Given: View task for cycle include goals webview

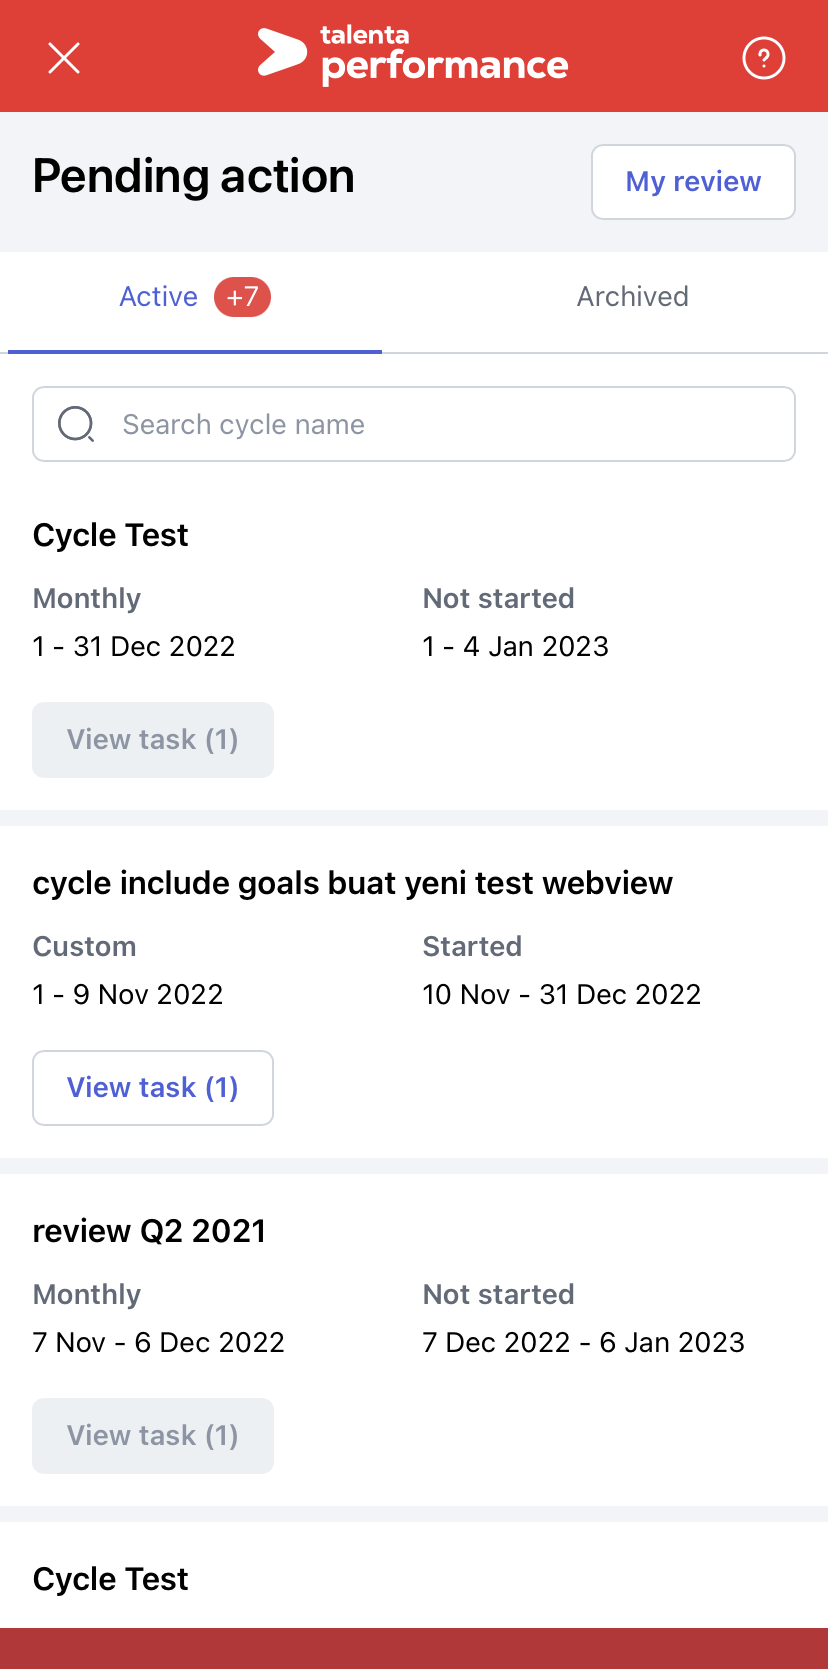Looking at the screenshot, I should coord(153,1088).
